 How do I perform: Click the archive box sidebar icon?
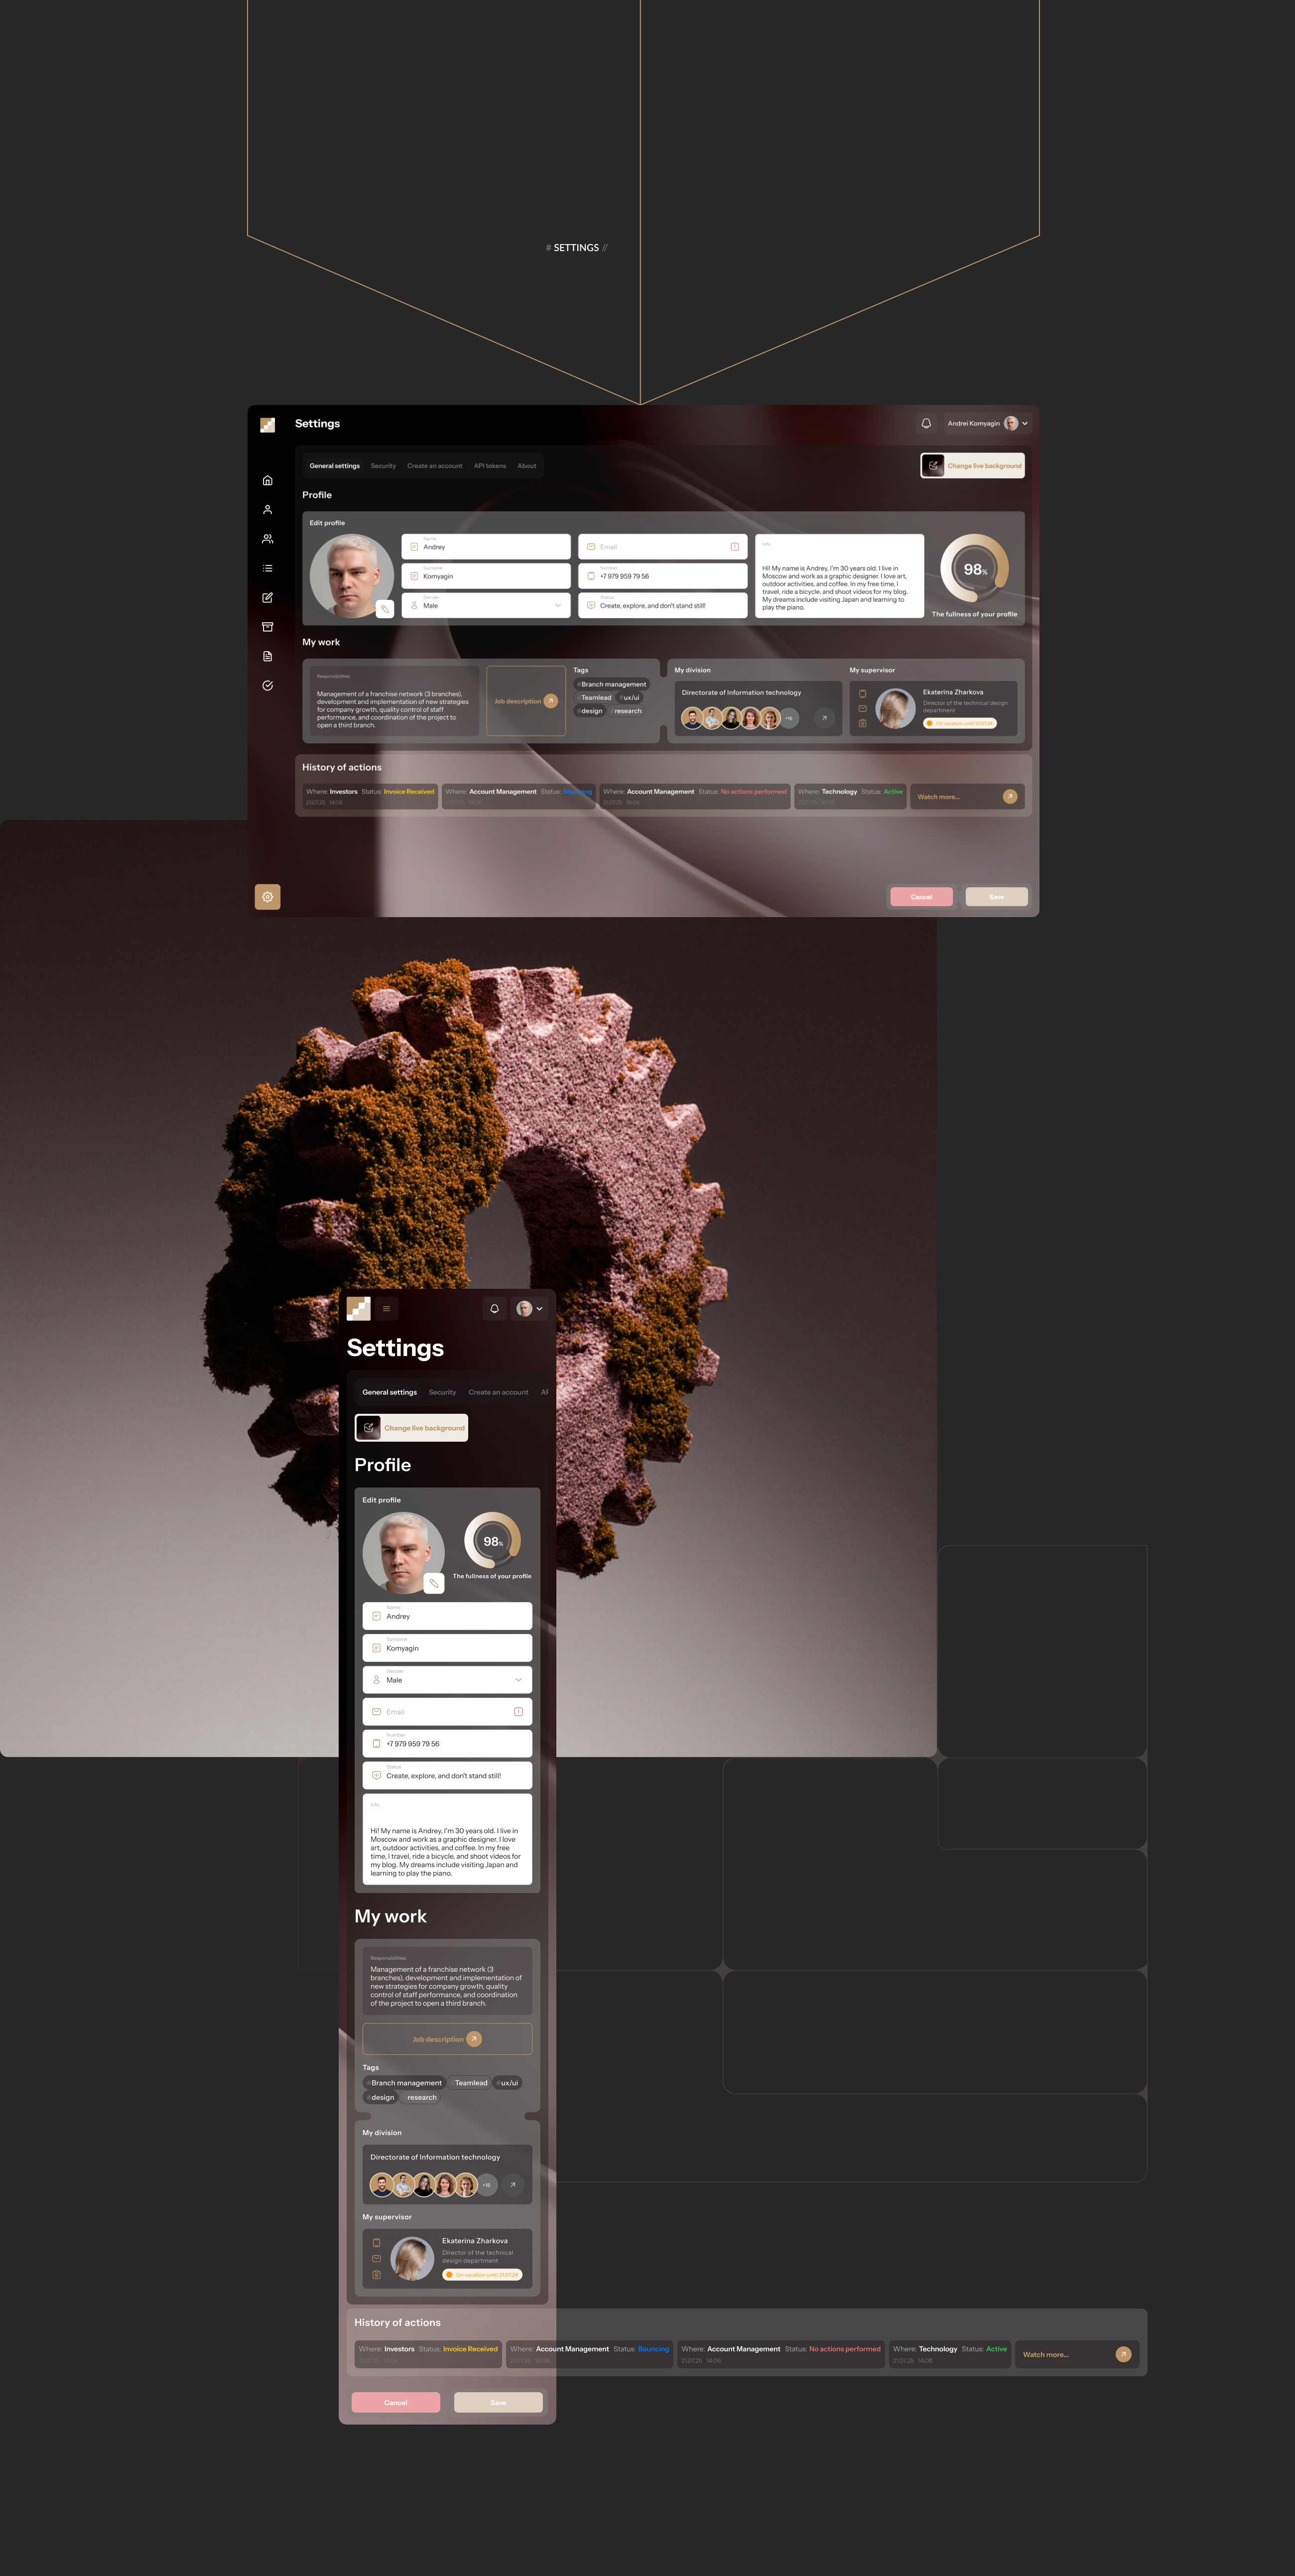267,627
